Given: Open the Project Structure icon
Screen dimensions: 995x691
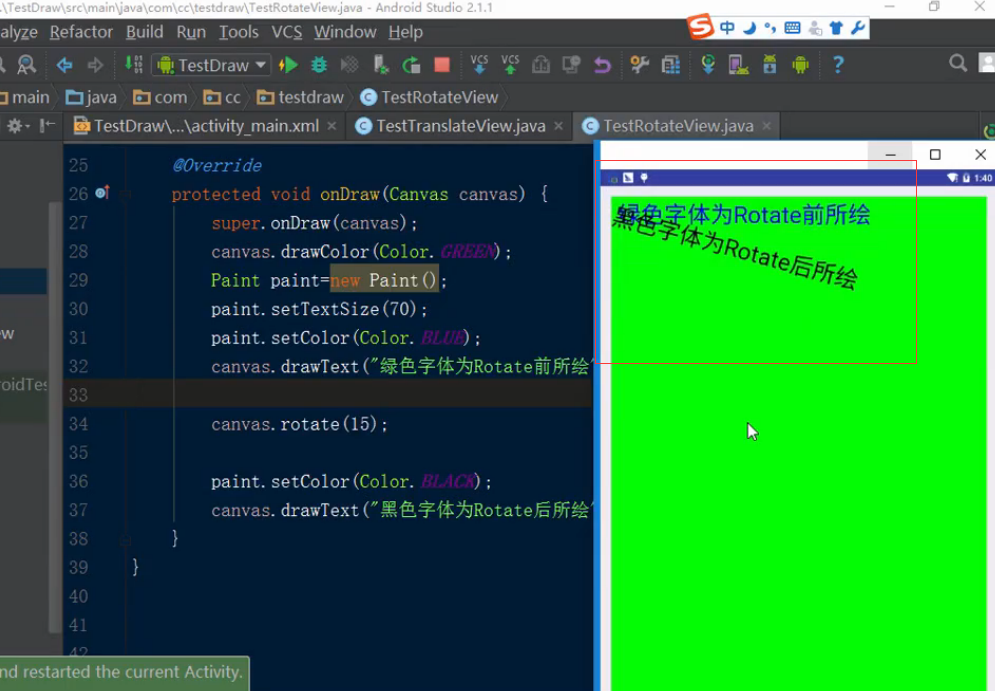Looking at the screenshot, I should [671, 65].
